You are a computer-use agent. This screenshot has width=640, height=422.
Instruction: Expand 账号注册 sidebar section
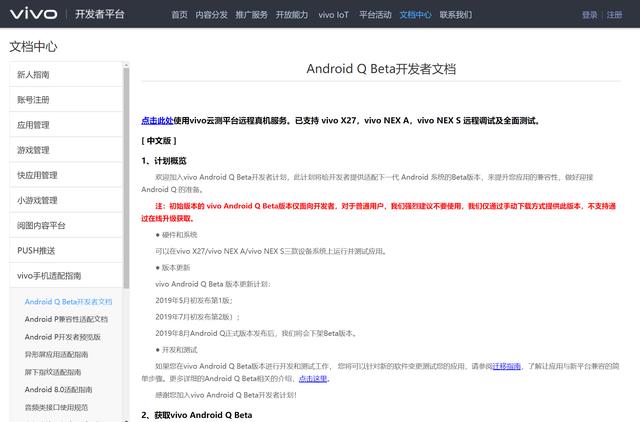[x=66, y=100]
